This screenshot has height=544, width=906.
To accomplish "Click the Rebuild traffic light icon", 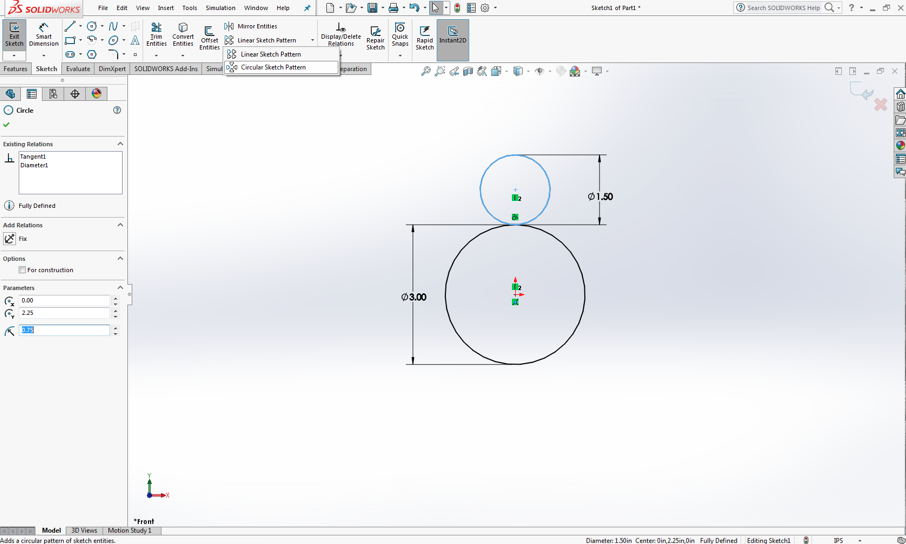I will (457, 8).
